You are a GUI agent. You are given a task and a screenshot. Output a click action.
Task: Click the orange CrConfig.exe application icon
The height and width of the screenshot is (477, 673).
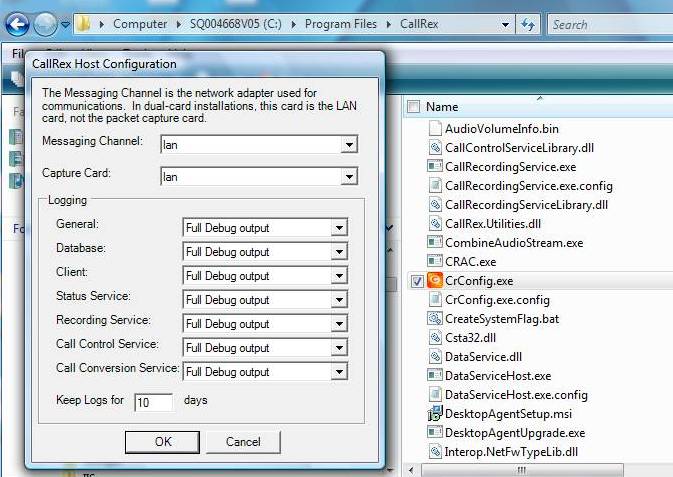[435, 280]
